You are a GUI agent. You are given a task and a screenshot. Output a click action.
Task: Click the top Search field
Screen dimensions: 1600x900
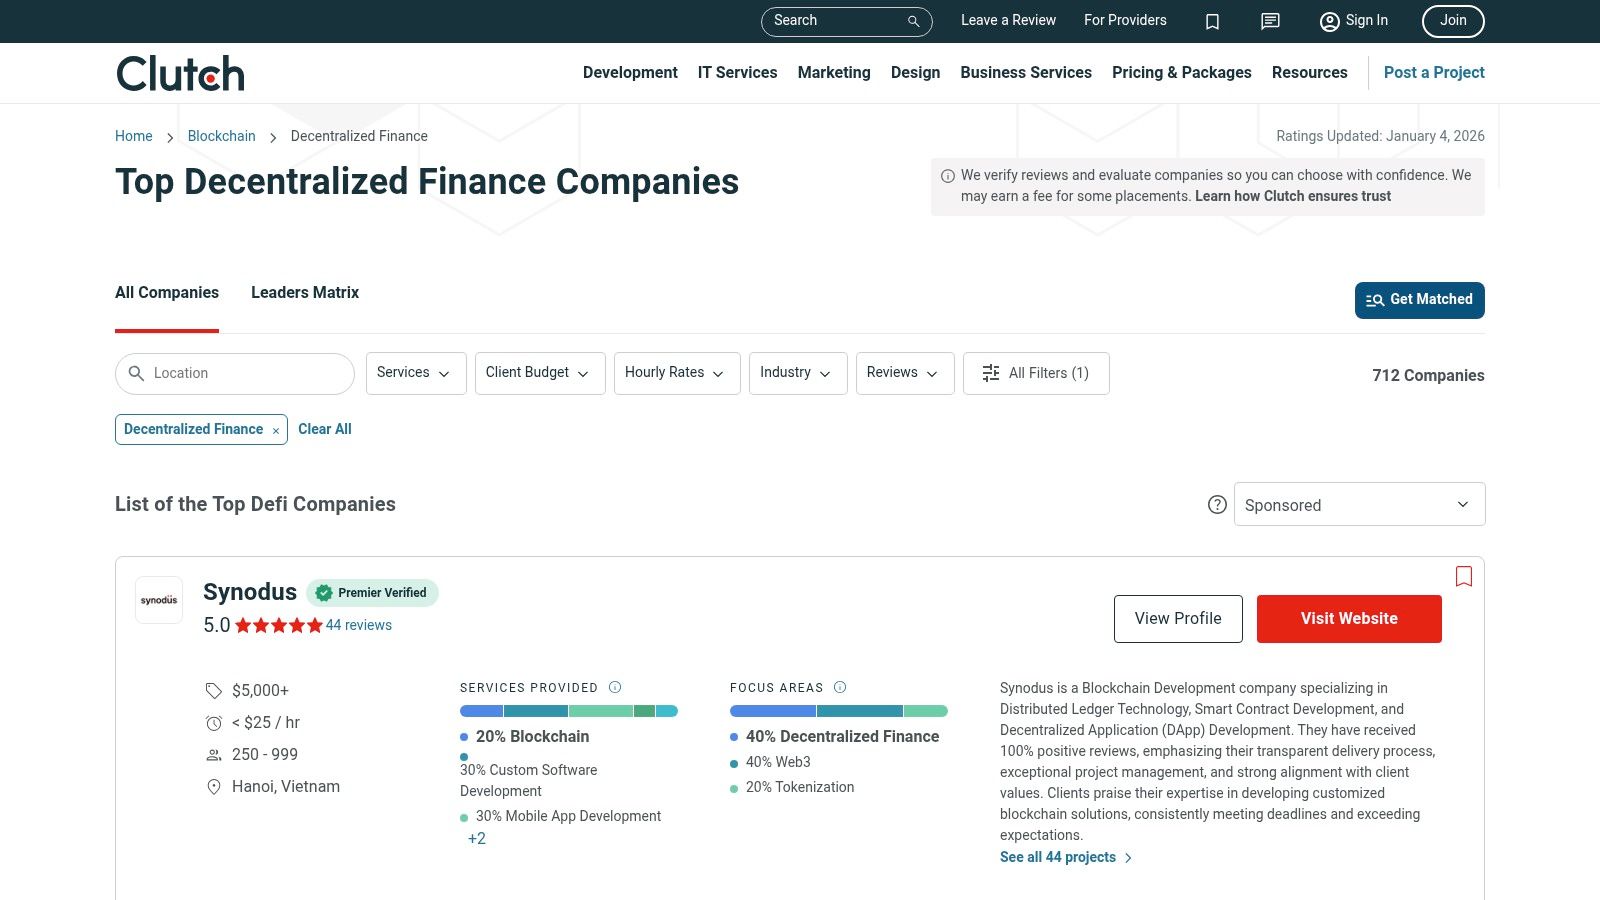pyautogui.click(x=847, y=21)
